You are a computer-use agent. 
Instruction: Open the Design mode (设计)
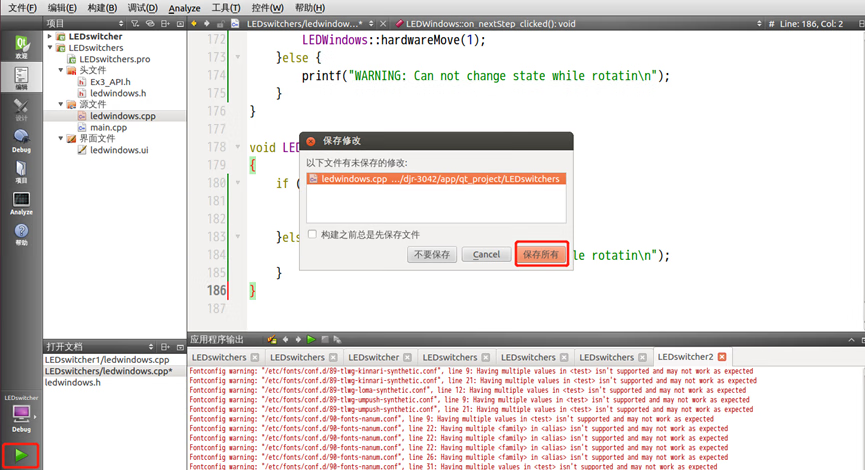[x=21, y=109]
